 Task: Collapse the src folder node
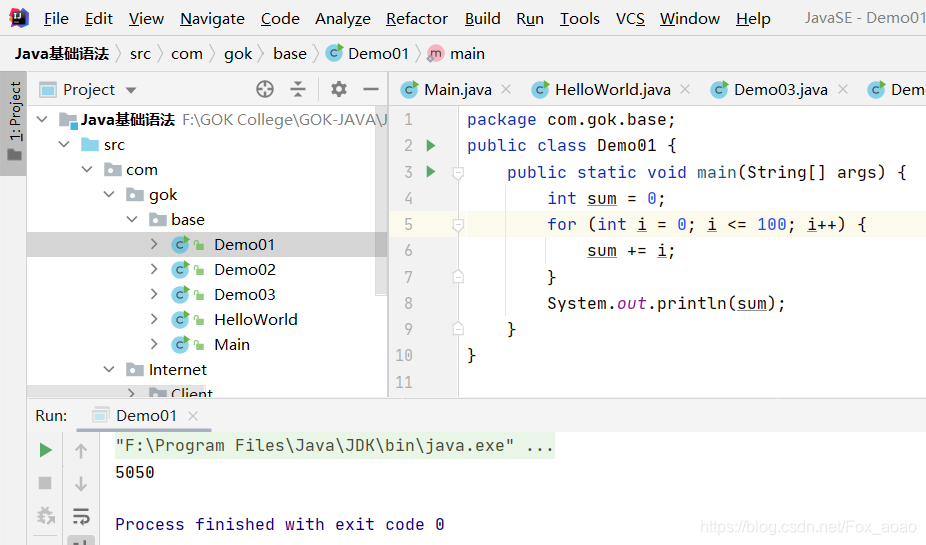64,145
